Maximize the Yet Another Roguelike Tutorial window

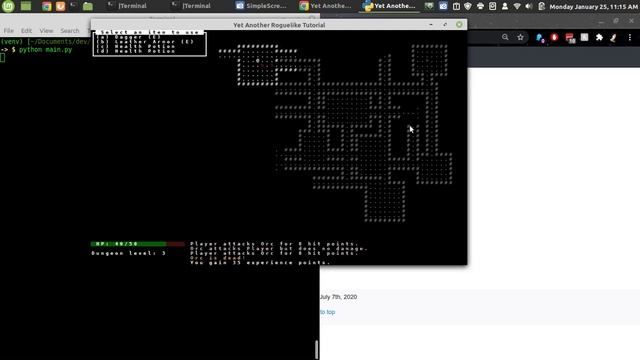445,25
